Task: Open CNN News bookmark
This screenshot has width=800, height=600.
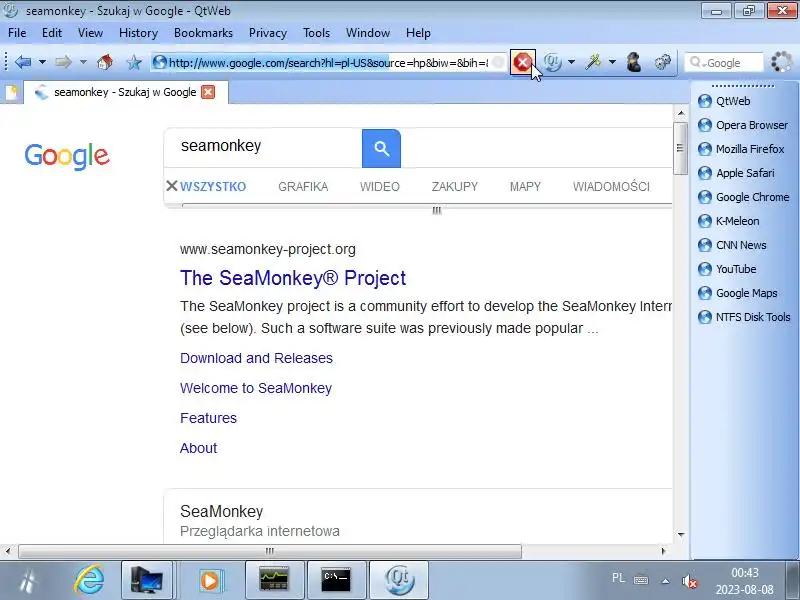Action: pos(732,245)
